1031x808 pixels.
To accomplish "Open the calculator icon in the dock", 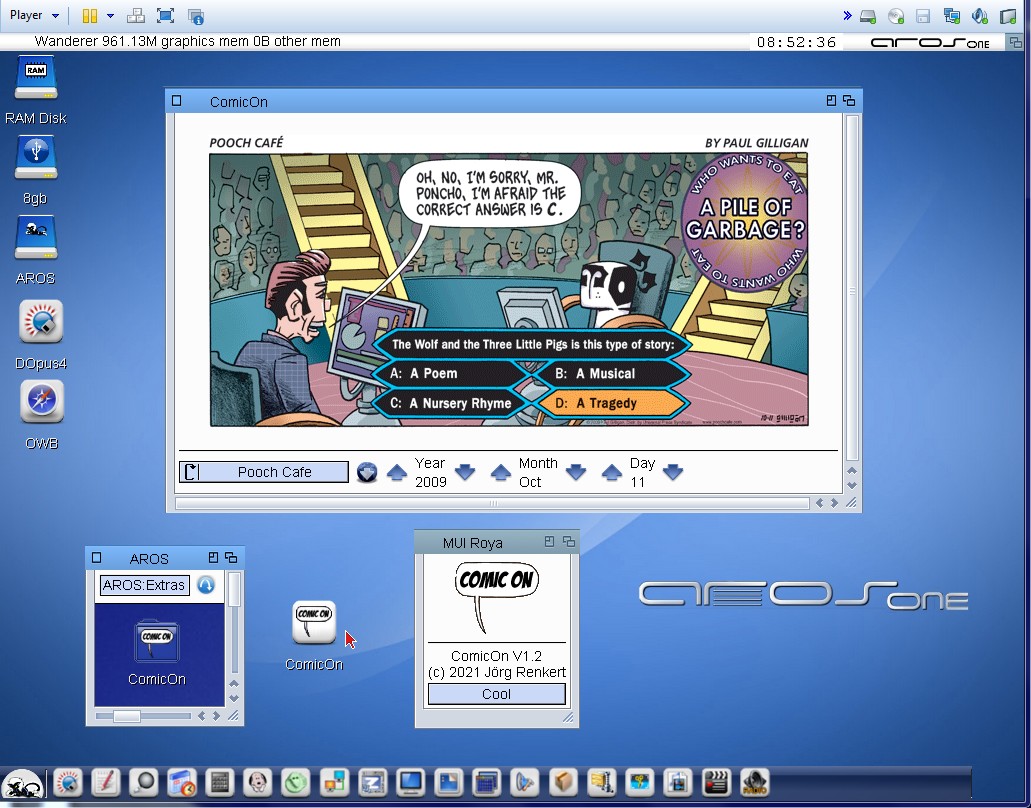I will tap(220, 782).
